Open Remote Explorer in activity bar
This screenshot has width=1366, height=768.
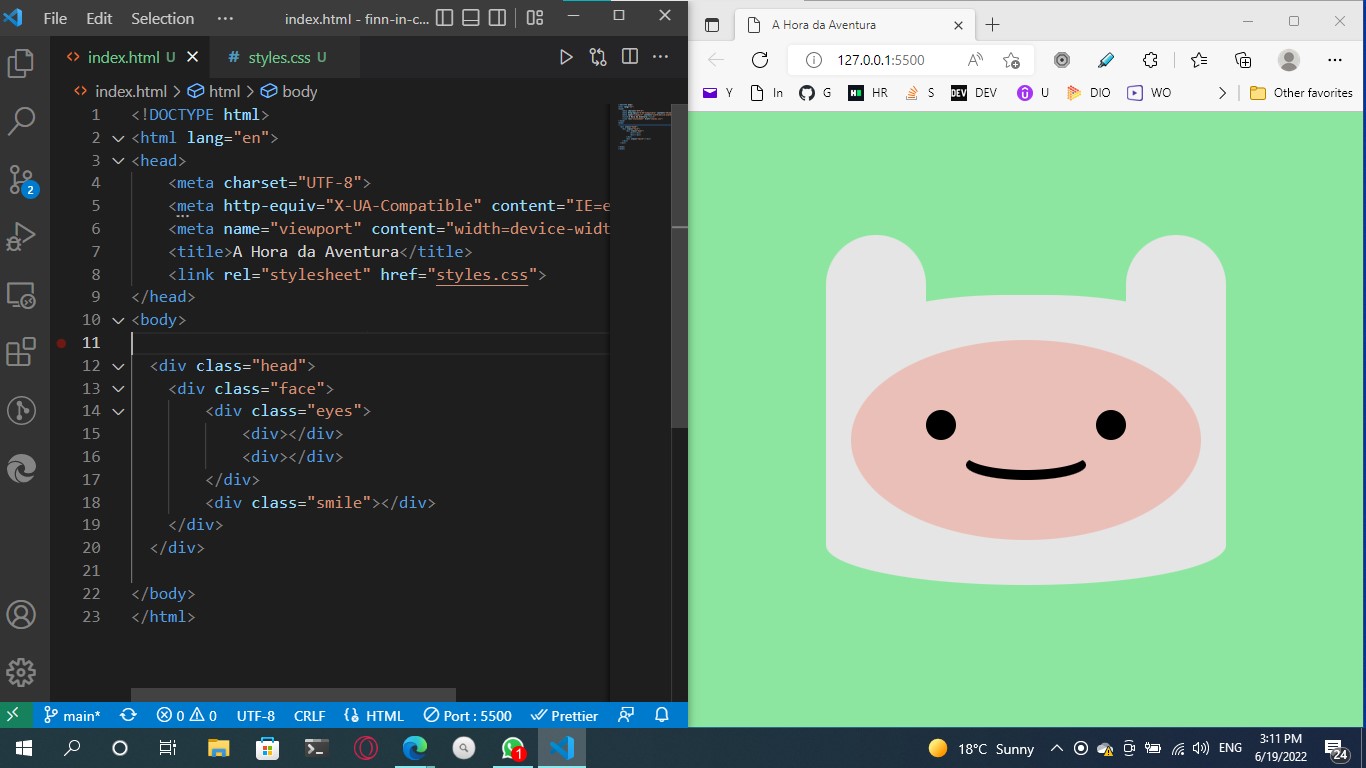pyautogui.click(x=21, y=295)
